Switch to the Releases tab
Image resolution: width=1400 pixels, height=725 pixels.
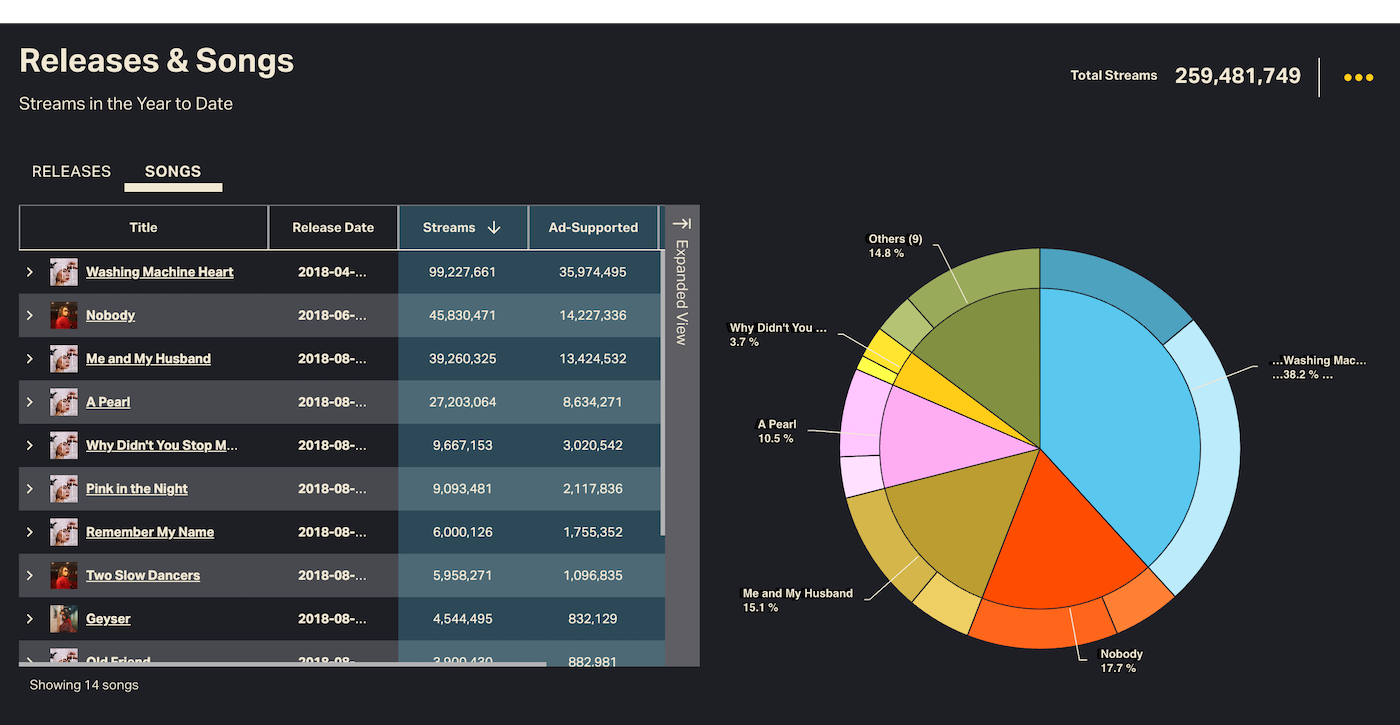pos(71,171)
